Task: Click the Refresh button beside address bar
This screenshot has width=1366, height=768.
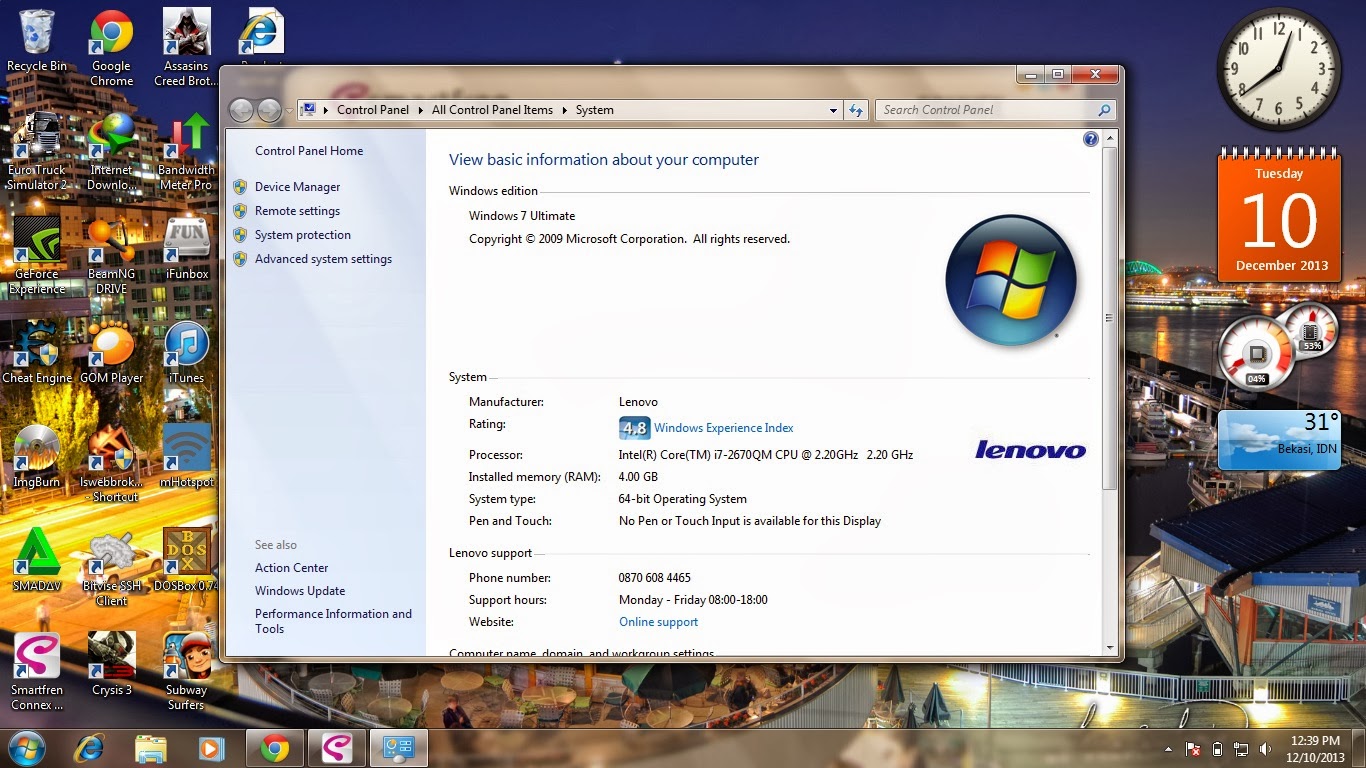Action: (856, 110)
